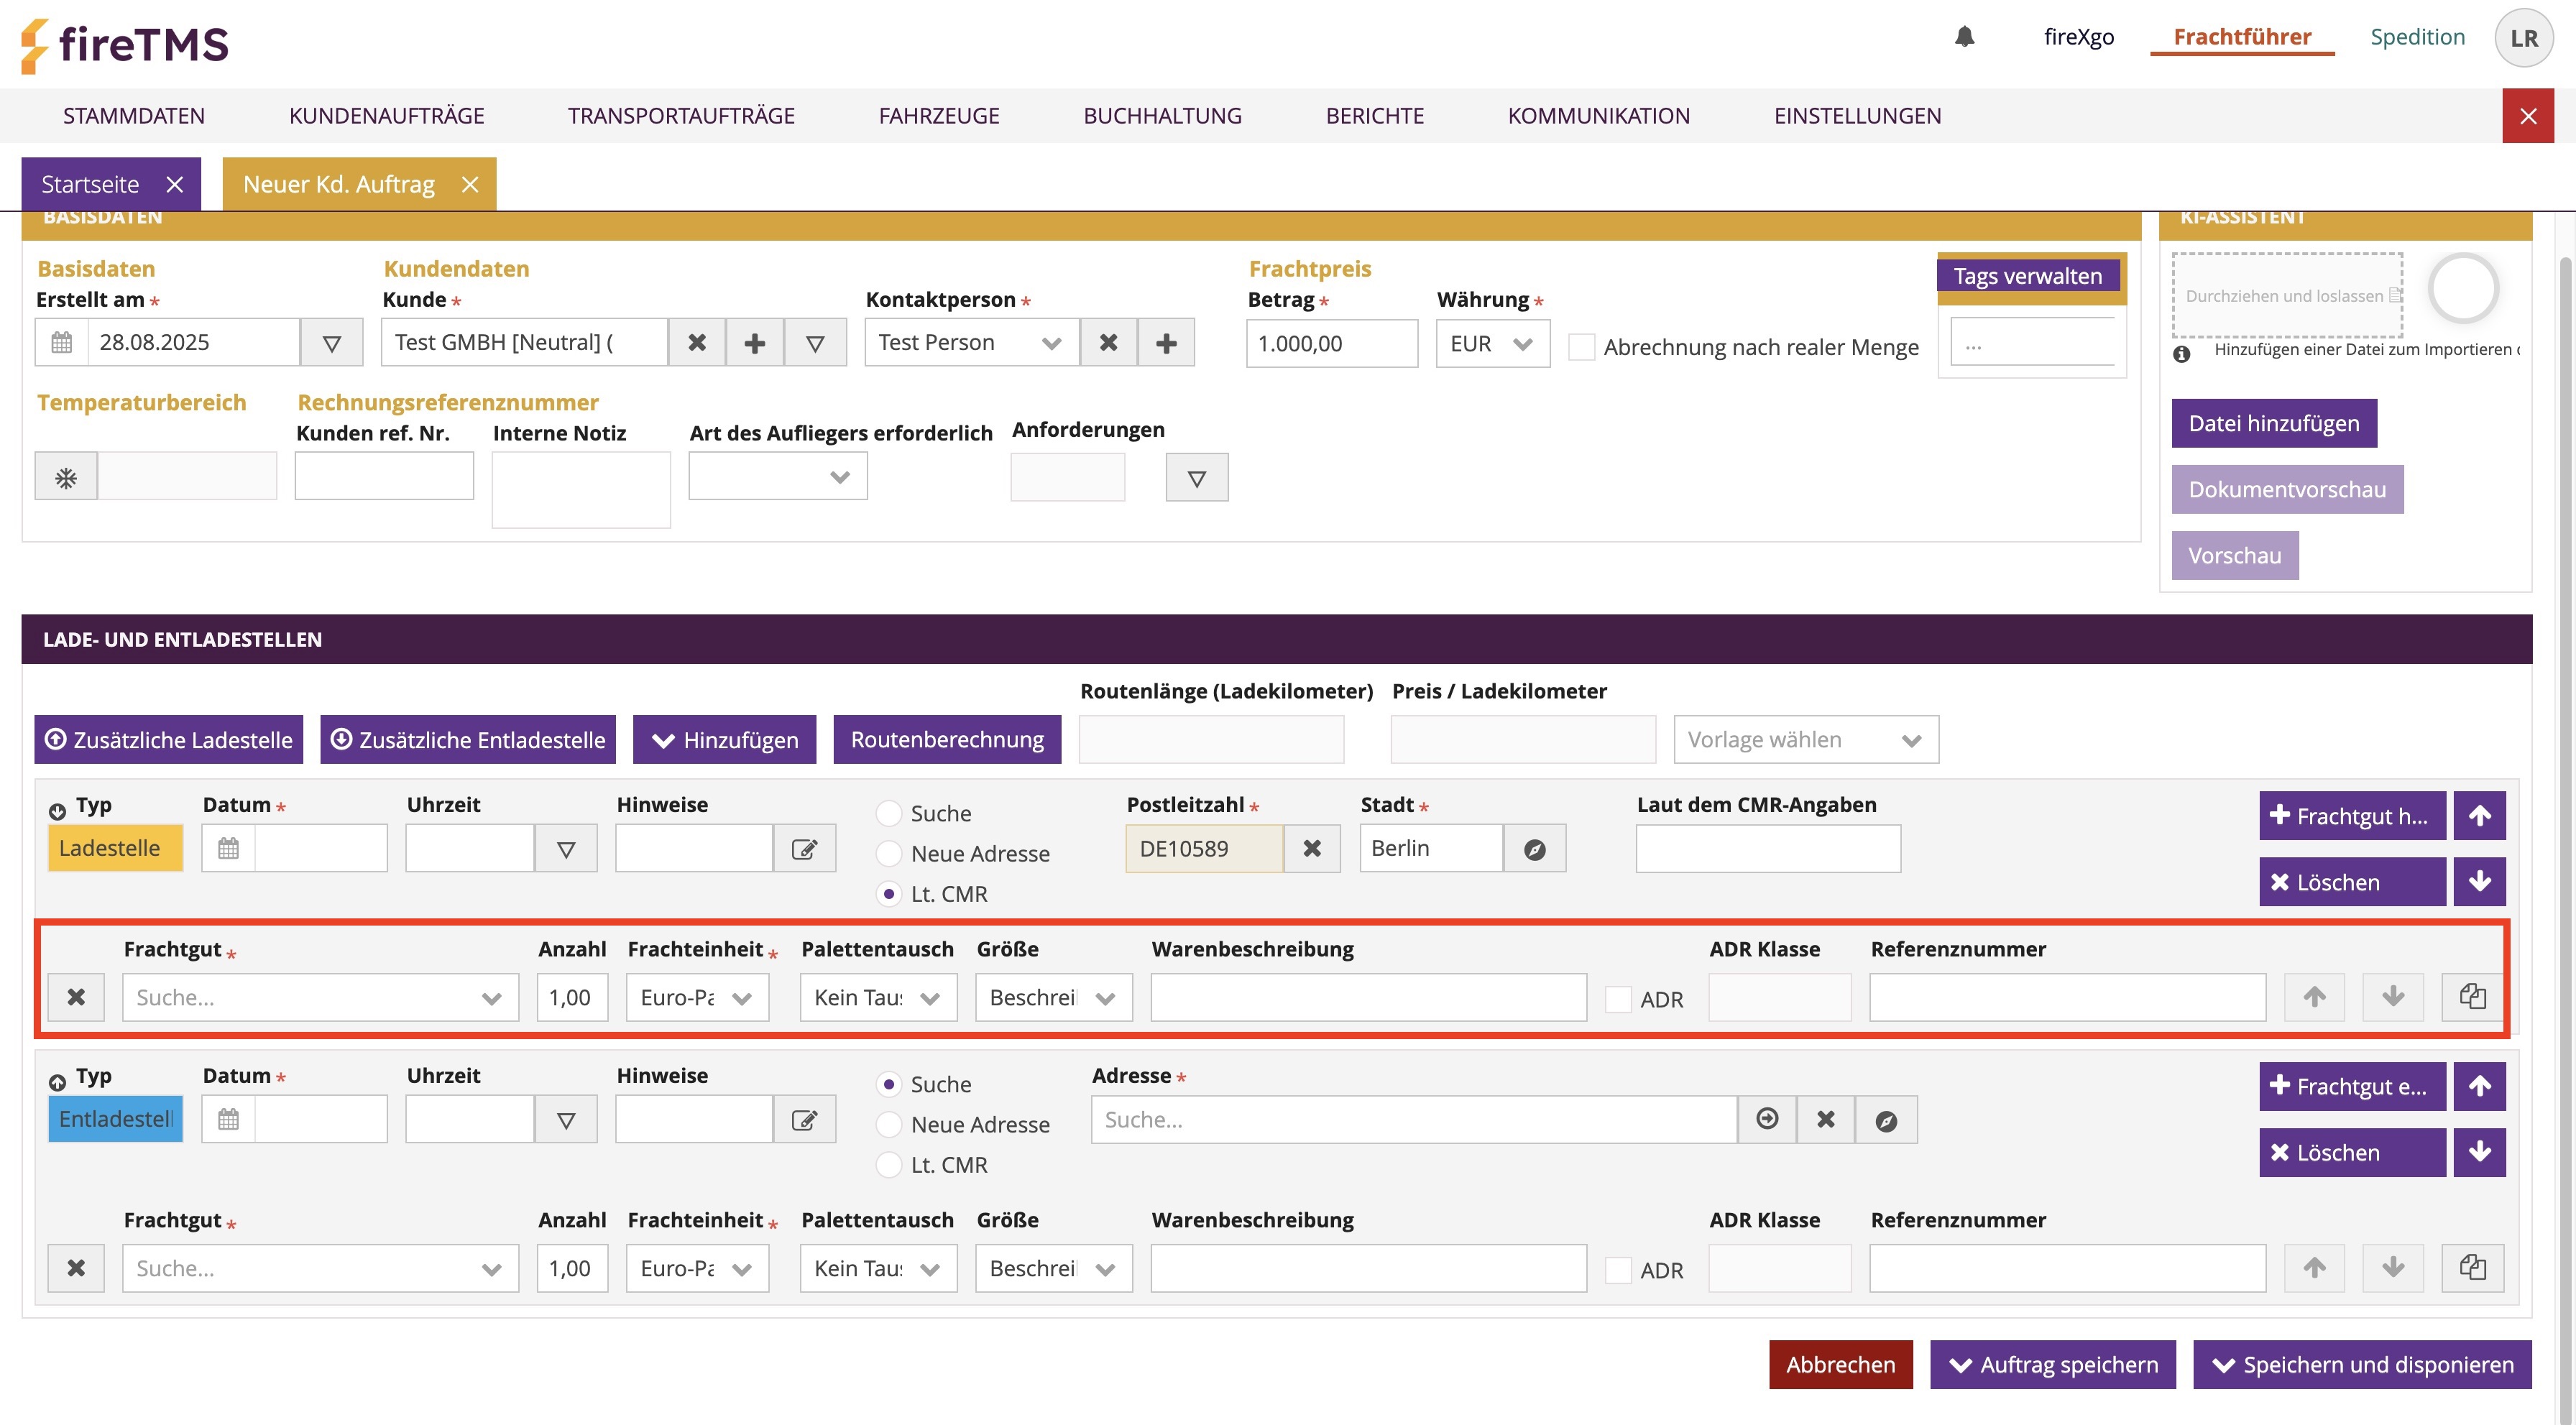The width and height of the screenshot is (2576, 1425).
Task: Open Art des Aufliegers erforderlich dropdown
Action: click(777, 477)
